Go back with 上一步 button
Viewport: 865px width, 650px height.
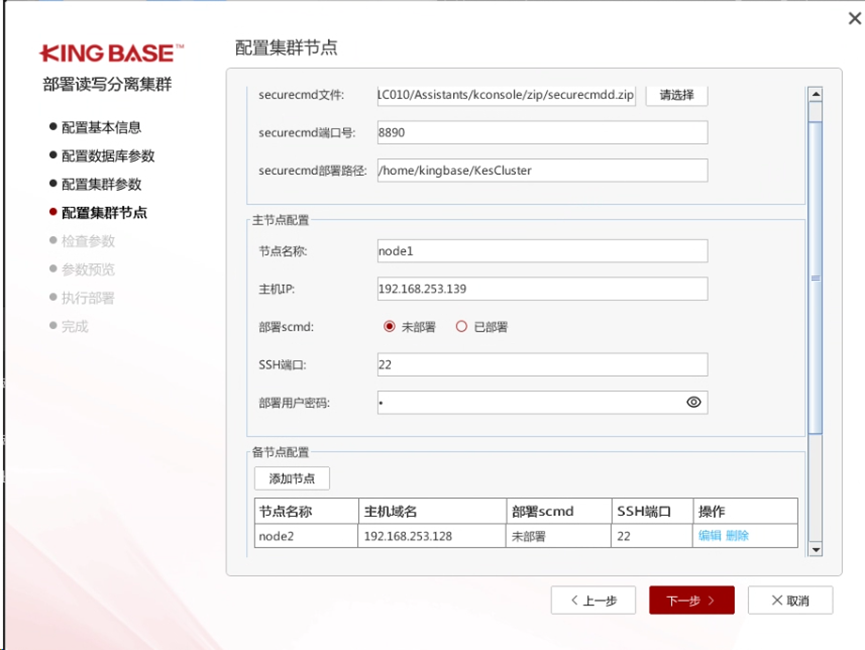[x=593, y=600]
